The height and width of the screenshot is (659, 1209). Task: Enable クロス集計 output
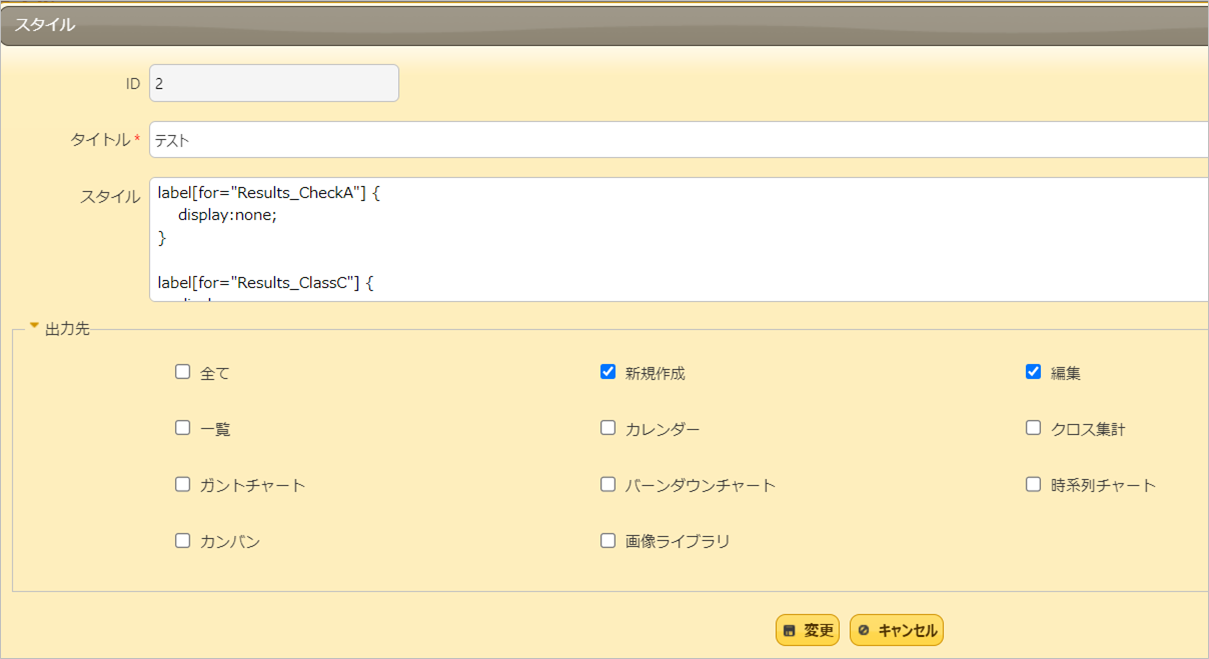pyautogui.click(x=1032, y=427)
